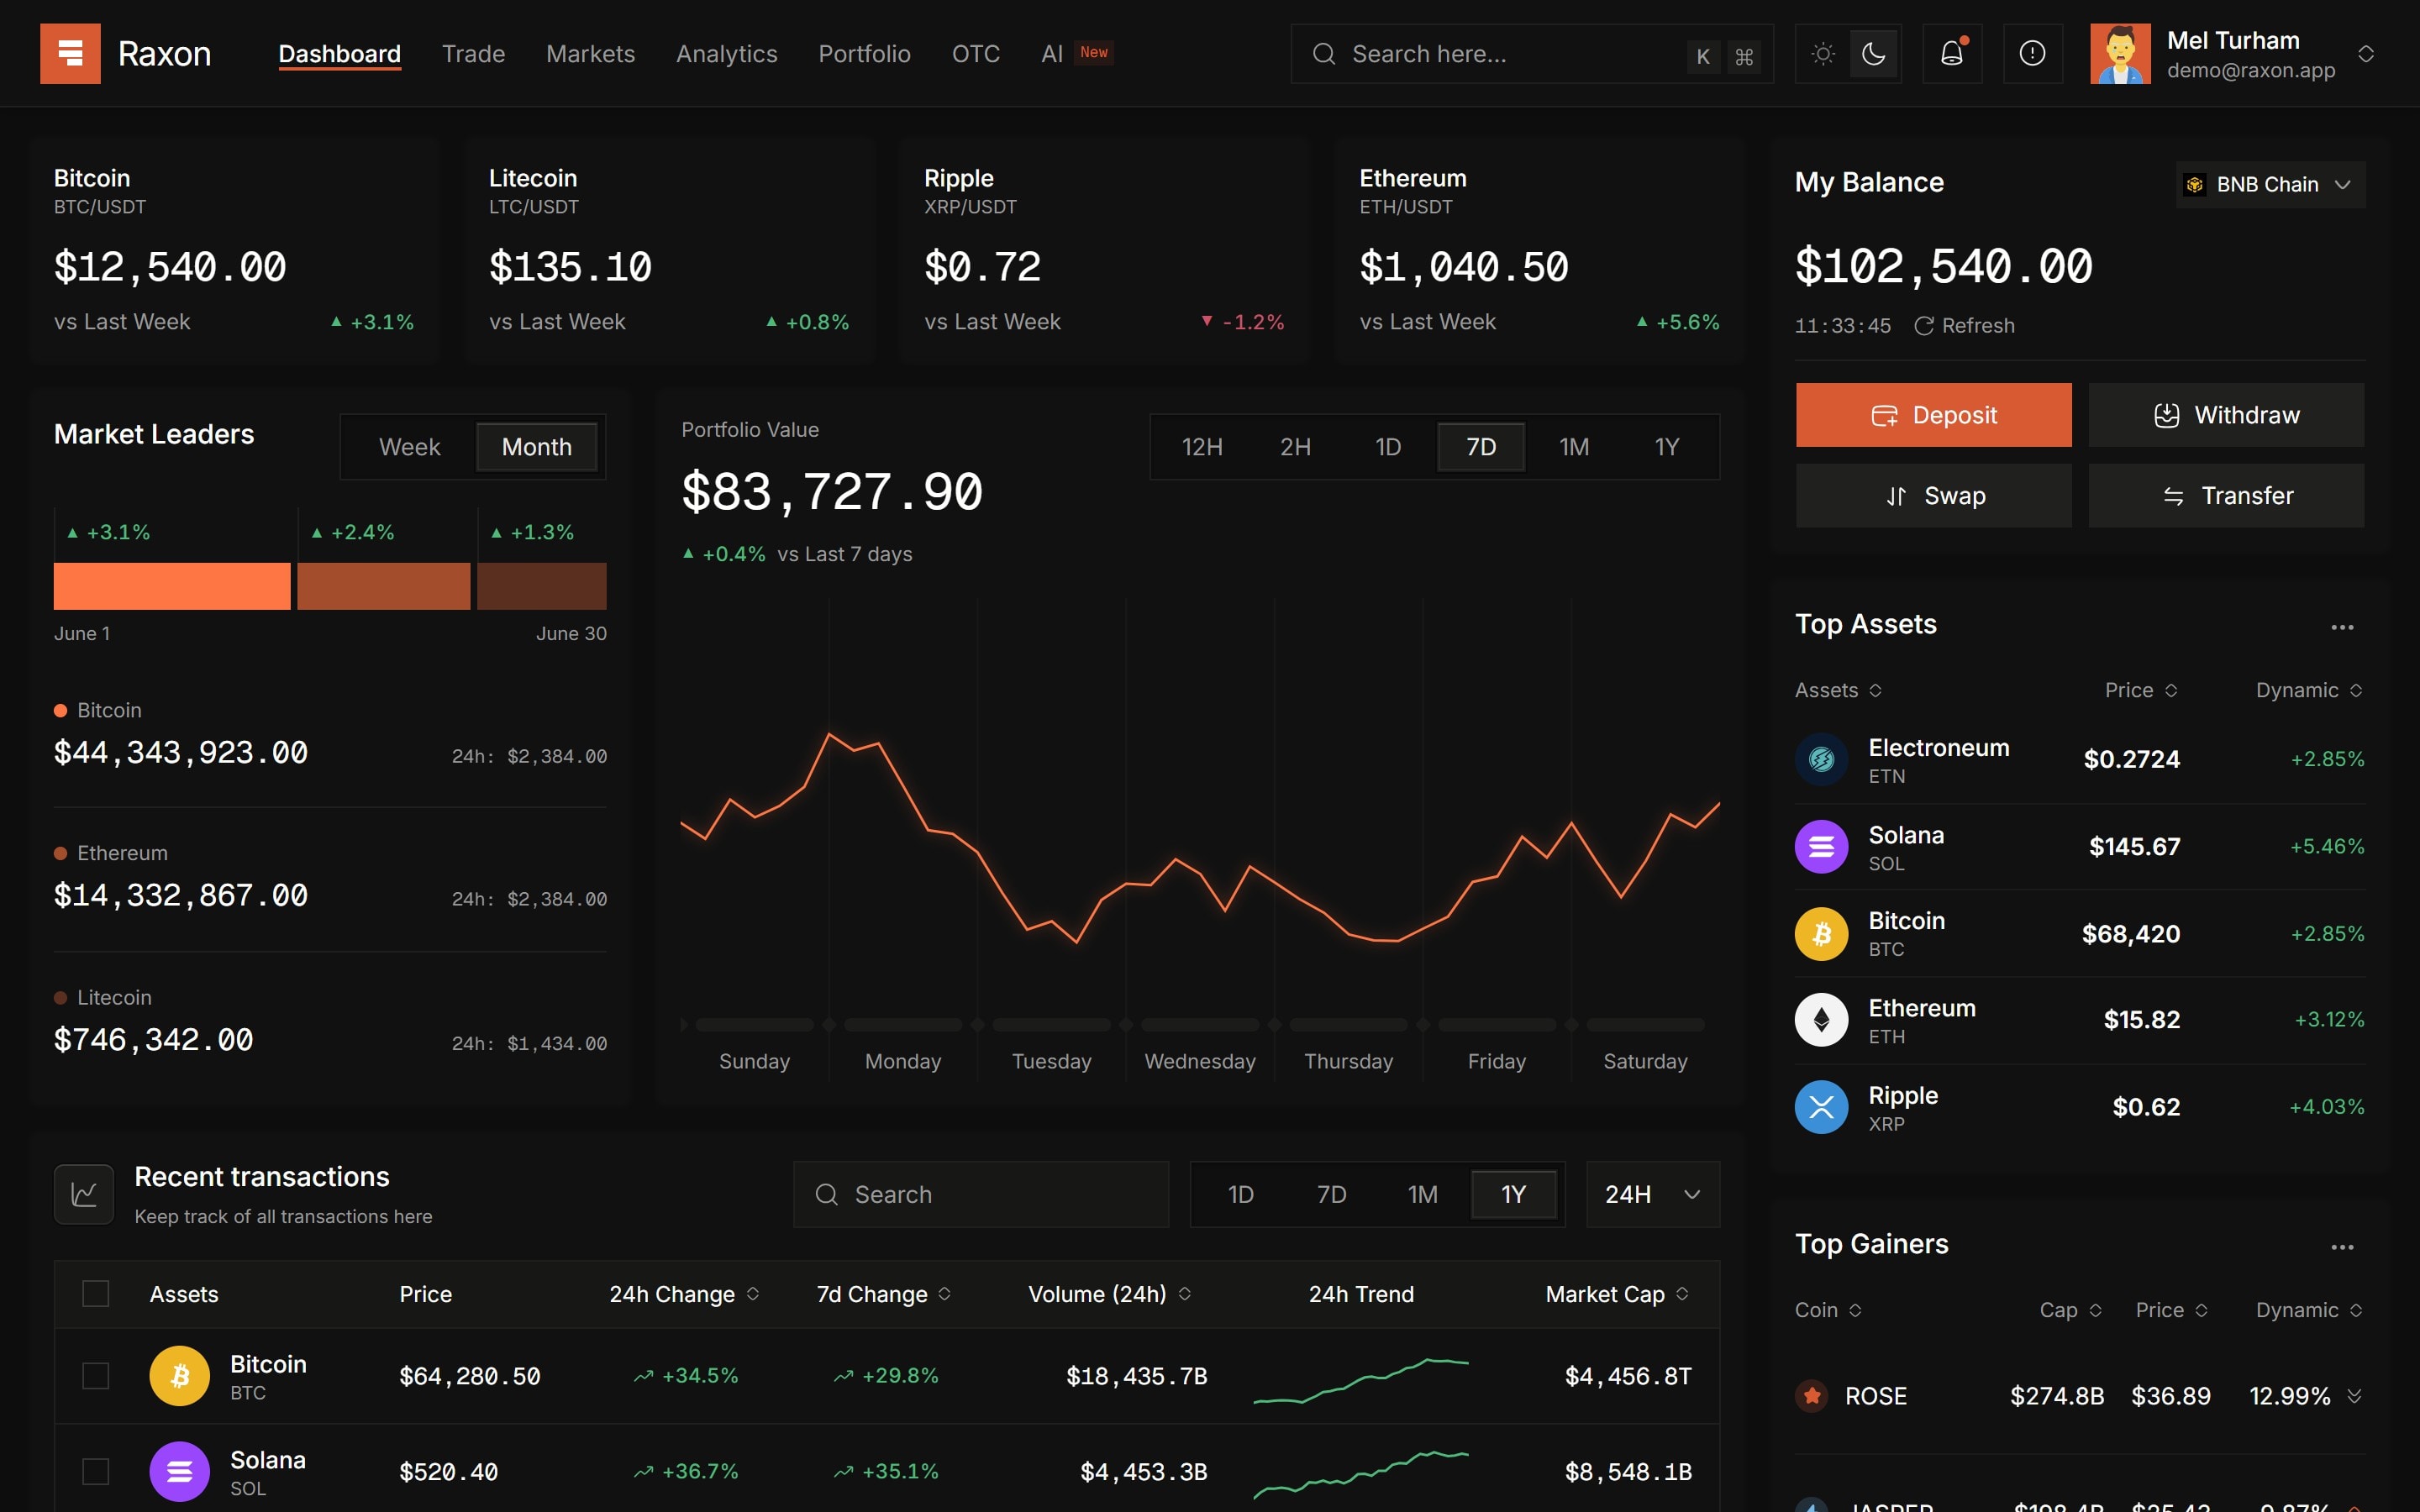Toggle the select-all checkbox in table header

[95, 1294]
